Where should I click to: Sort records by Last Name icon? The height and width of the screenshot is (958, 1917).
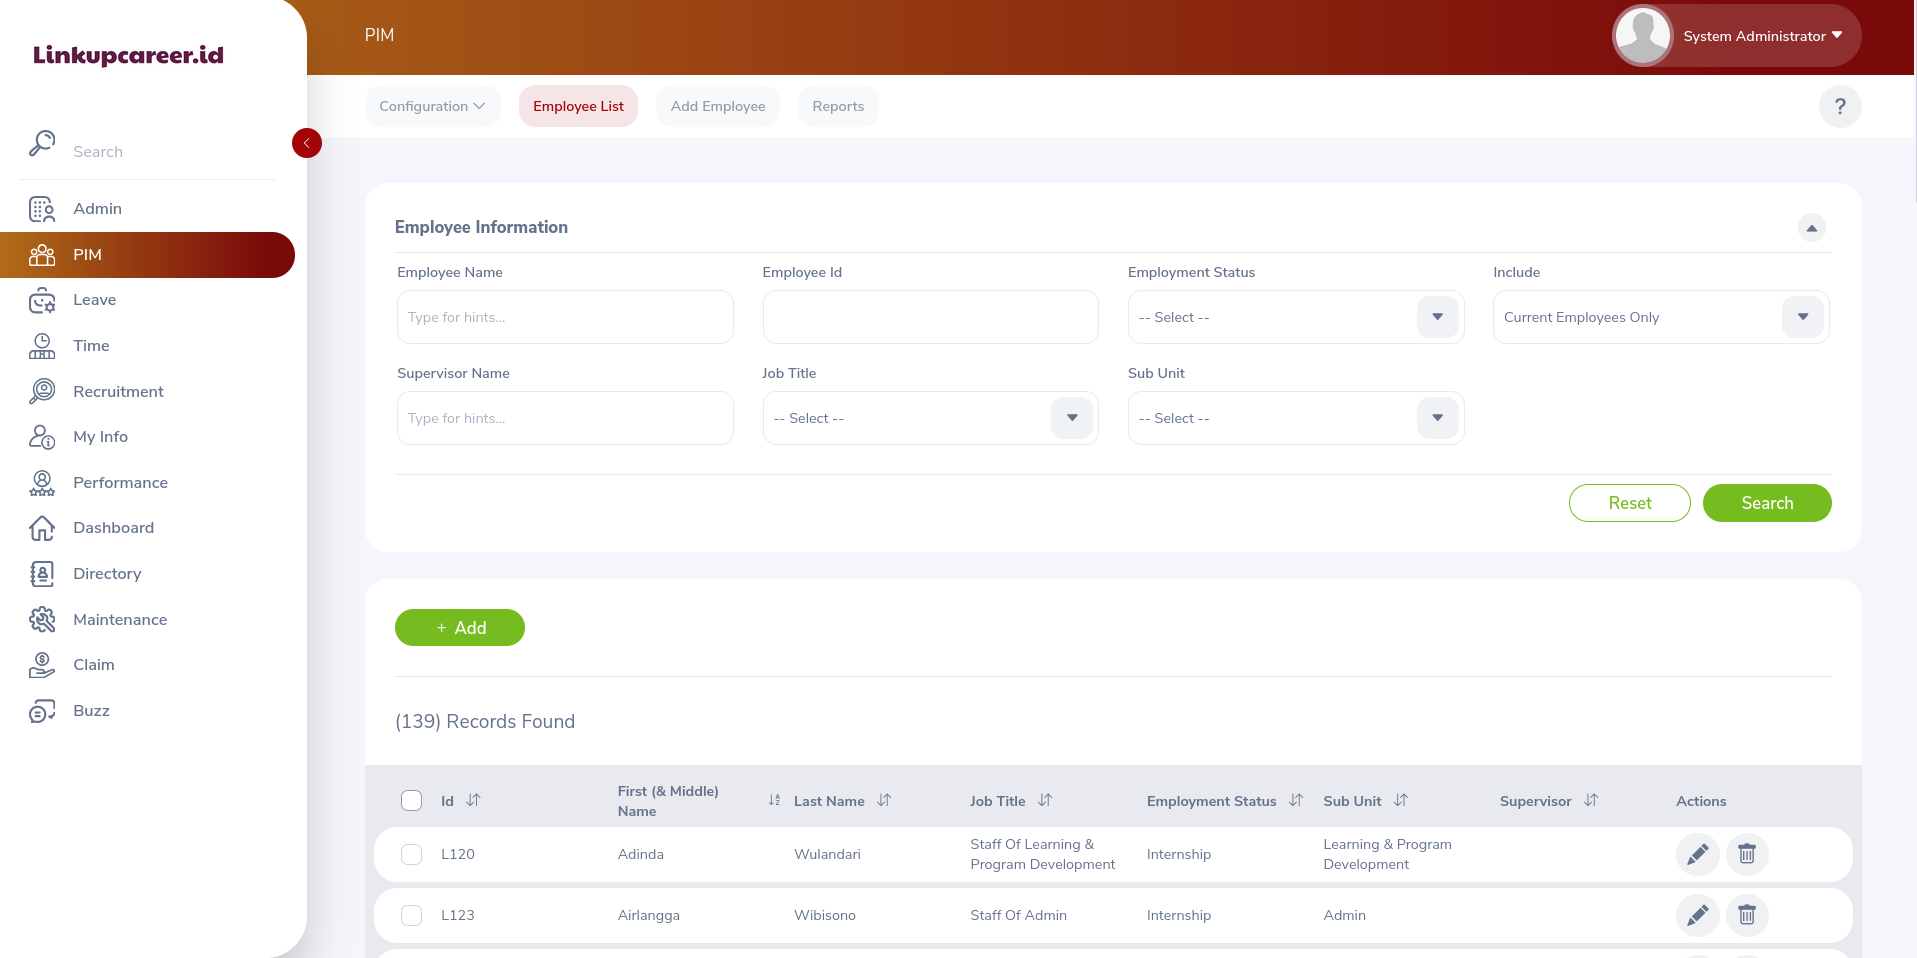click(884, 800)
